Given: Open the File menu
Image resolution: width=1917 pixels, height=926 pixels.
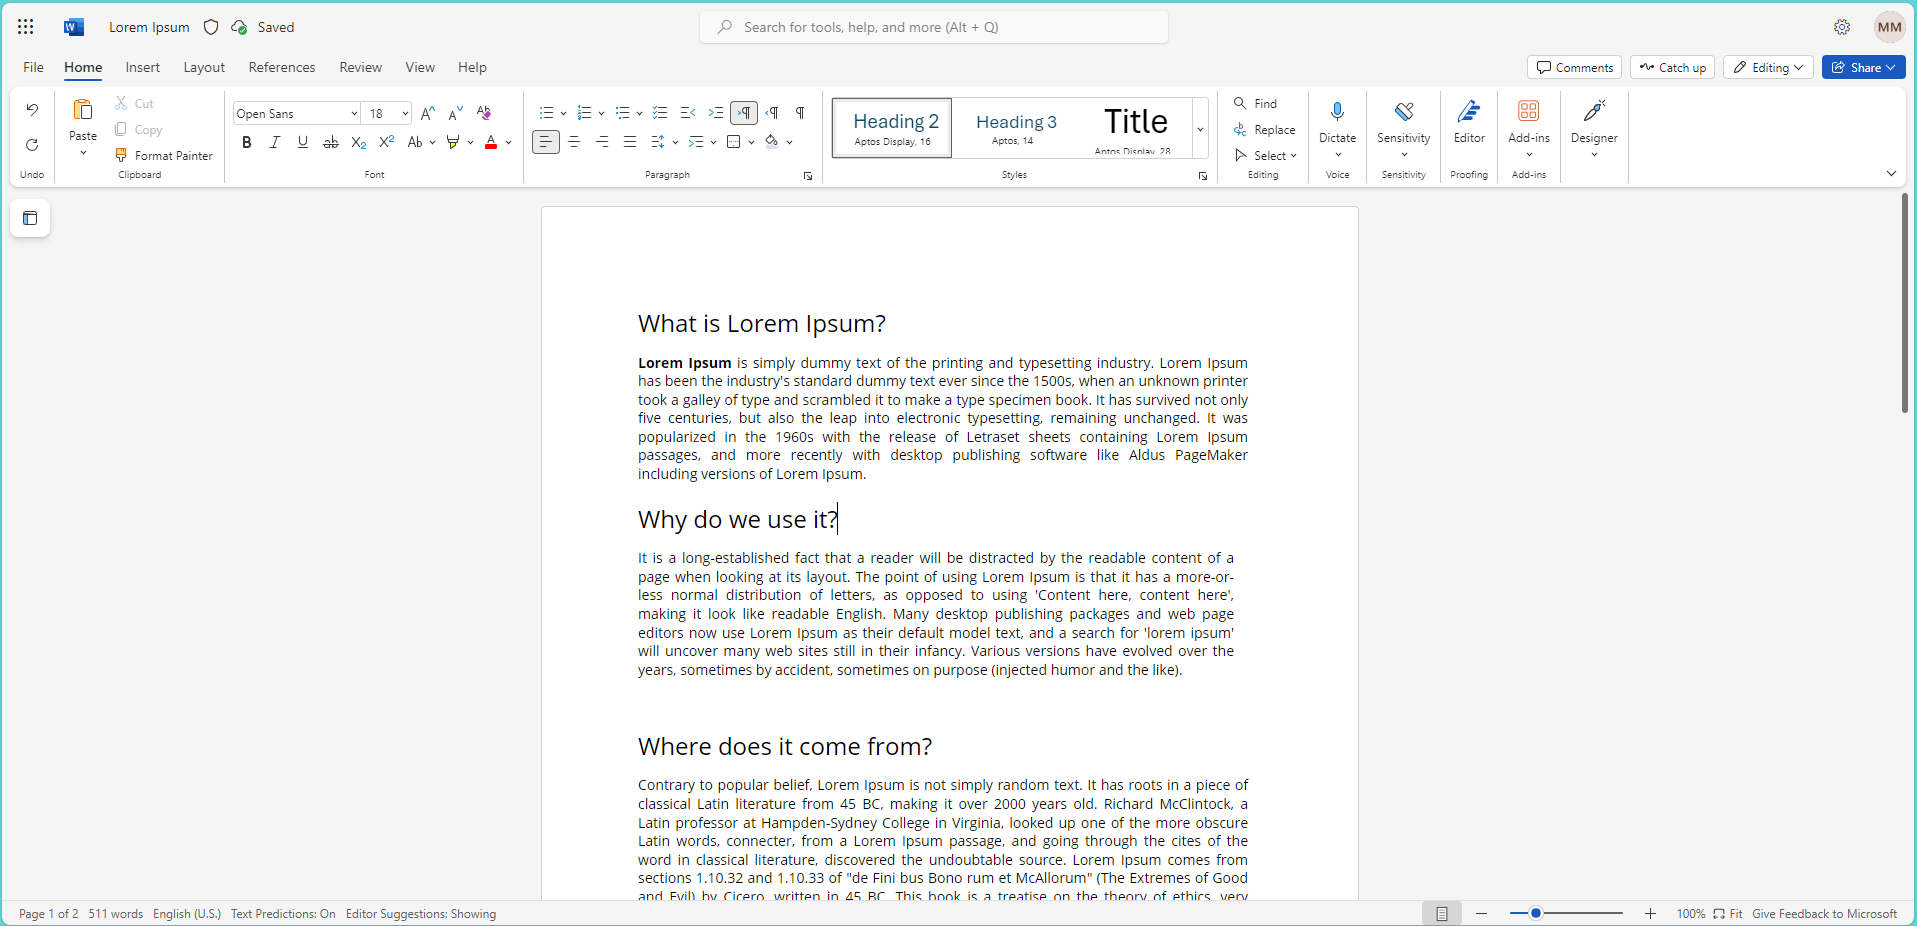Looking at the screenshot, I should [x=33, y=67].
